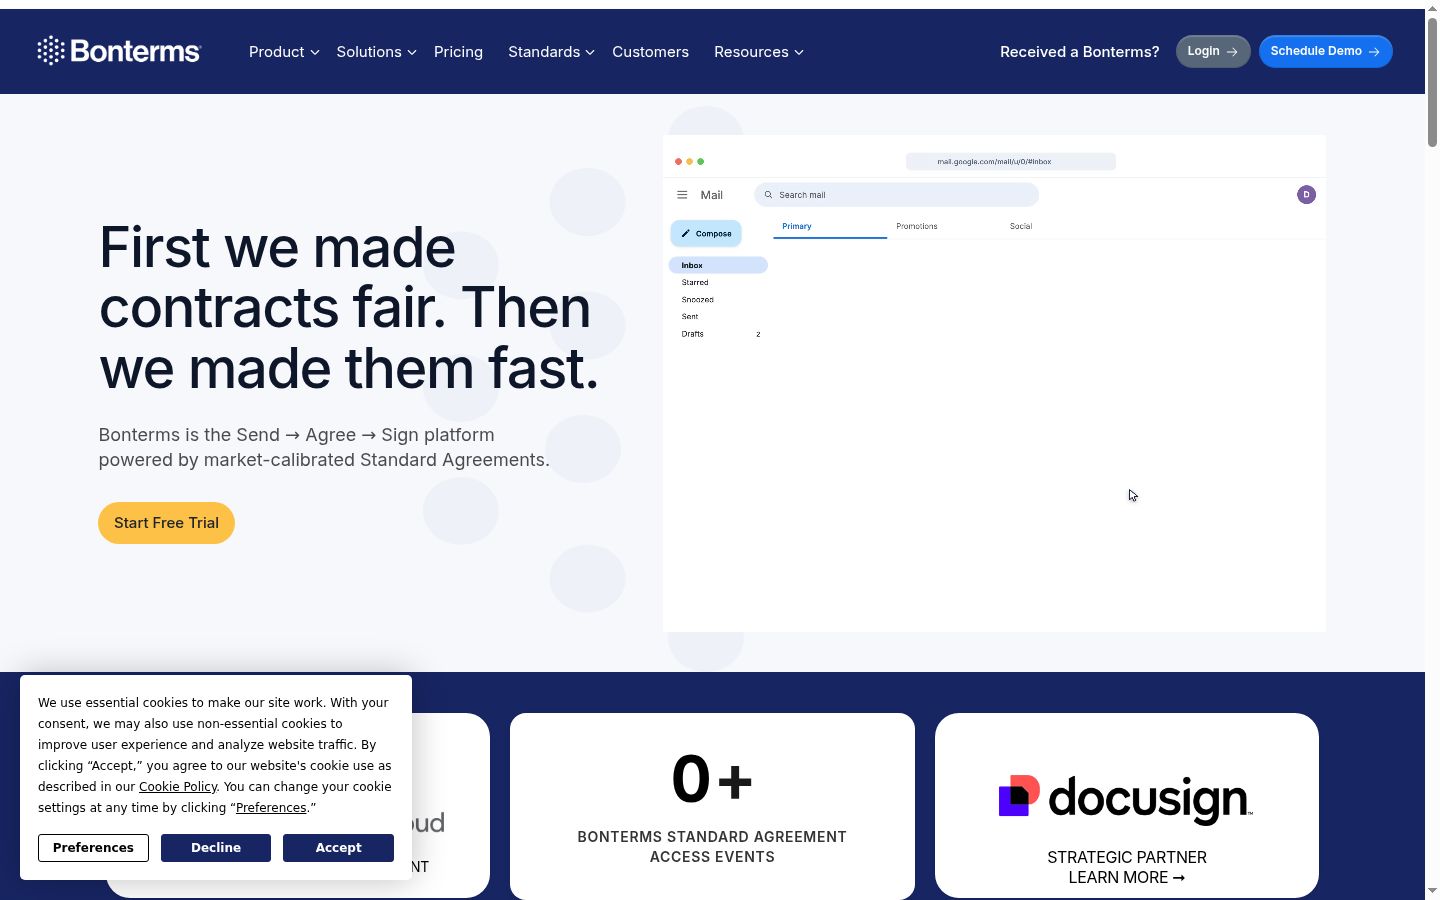Open the Customers page

tap(650, 52)
